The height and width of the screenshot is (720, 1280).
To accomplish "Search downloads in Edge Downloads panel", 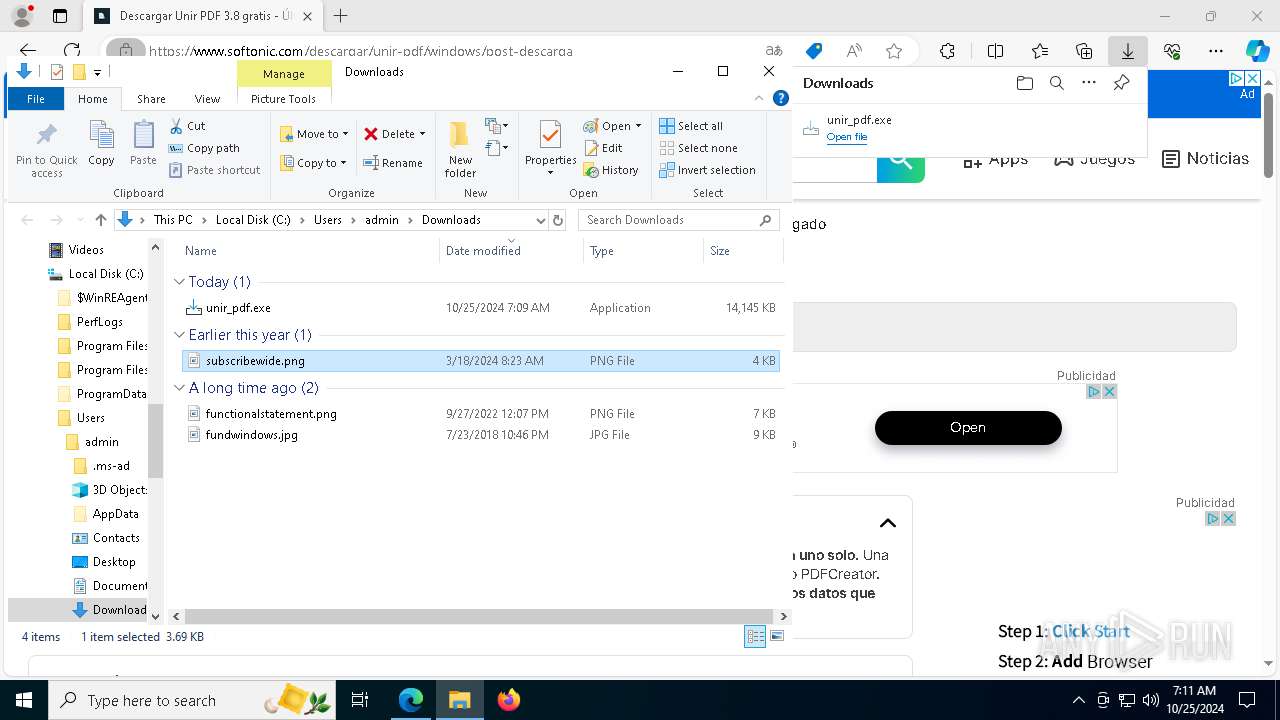I will [1056, 83].
